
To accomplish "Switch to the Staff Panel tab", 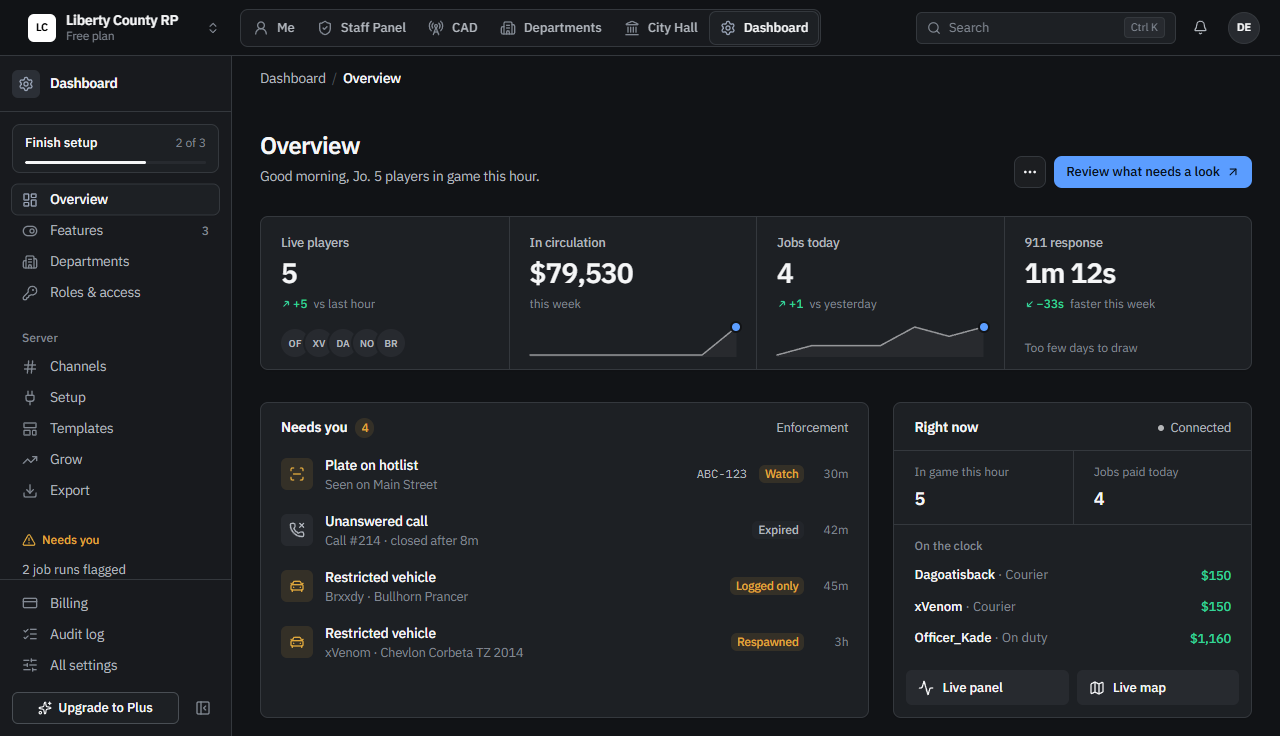I will (x=362, y=28).
